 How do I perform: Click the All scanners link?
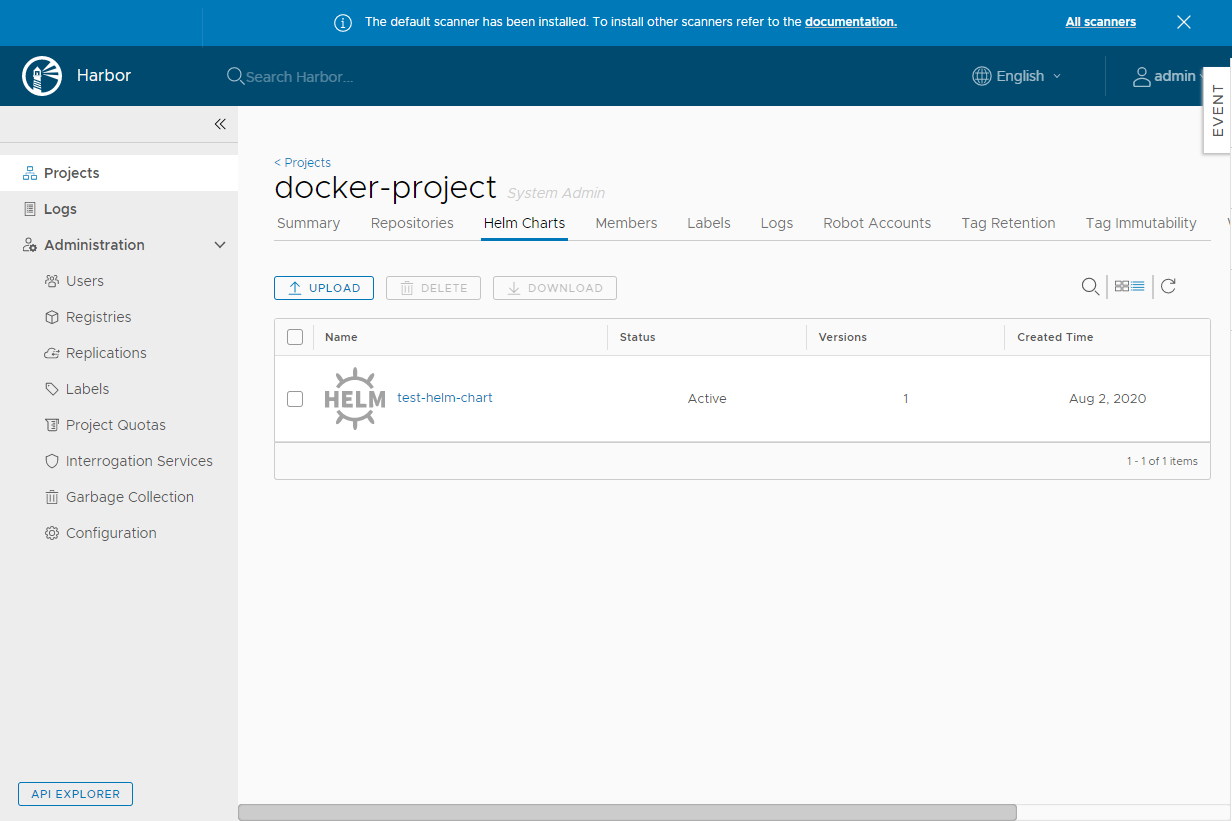[x=1101, y=22]
